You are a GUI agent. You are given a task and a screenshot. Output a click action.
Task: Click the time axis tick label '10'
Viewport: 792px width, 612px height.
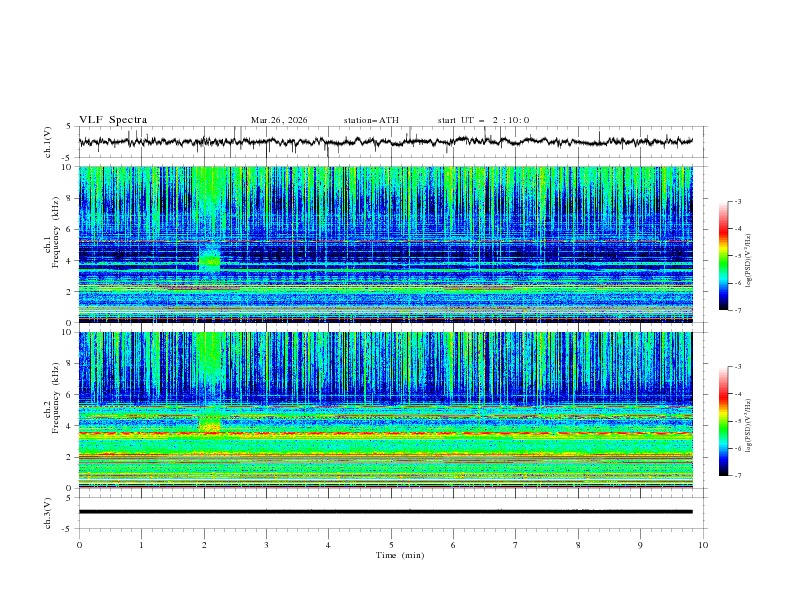pyautogui.click(x=703, y=545)
